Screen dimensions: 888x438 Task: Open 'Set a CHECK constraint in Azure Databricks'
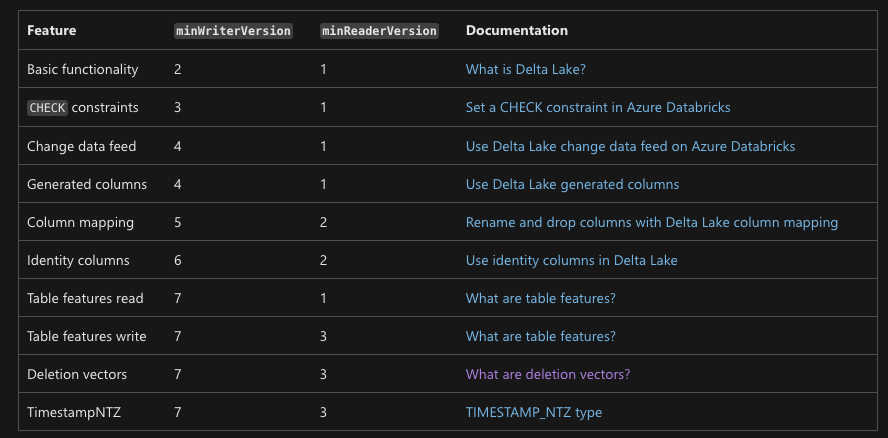click(x=598, y=107)
